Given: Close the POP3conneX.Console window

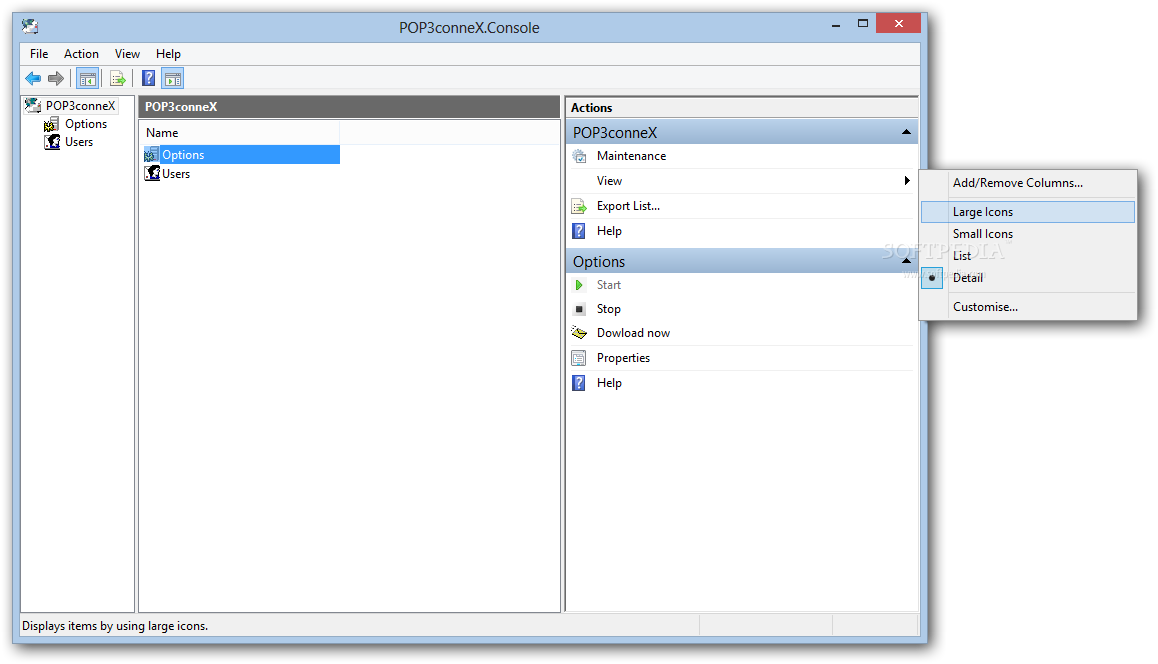Looking at the screenshot, I should pos(899,24).
